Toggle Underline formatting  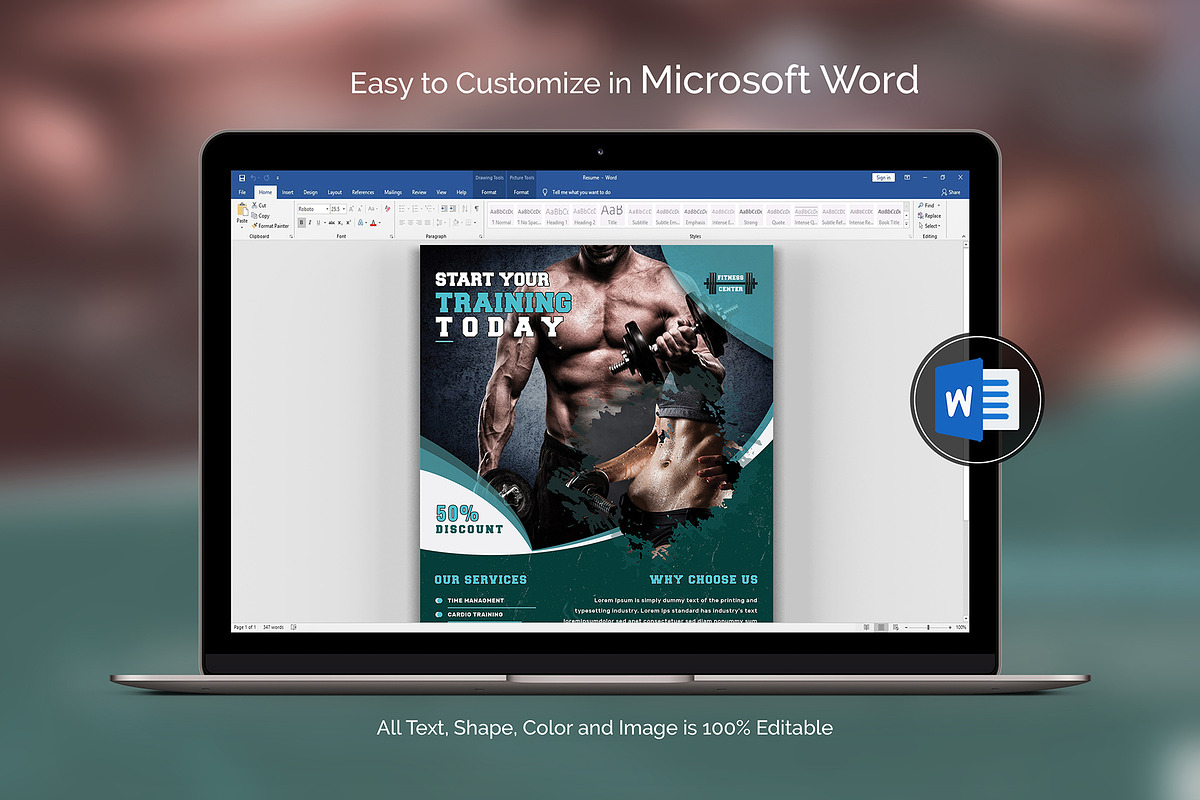tap(318, 223)
